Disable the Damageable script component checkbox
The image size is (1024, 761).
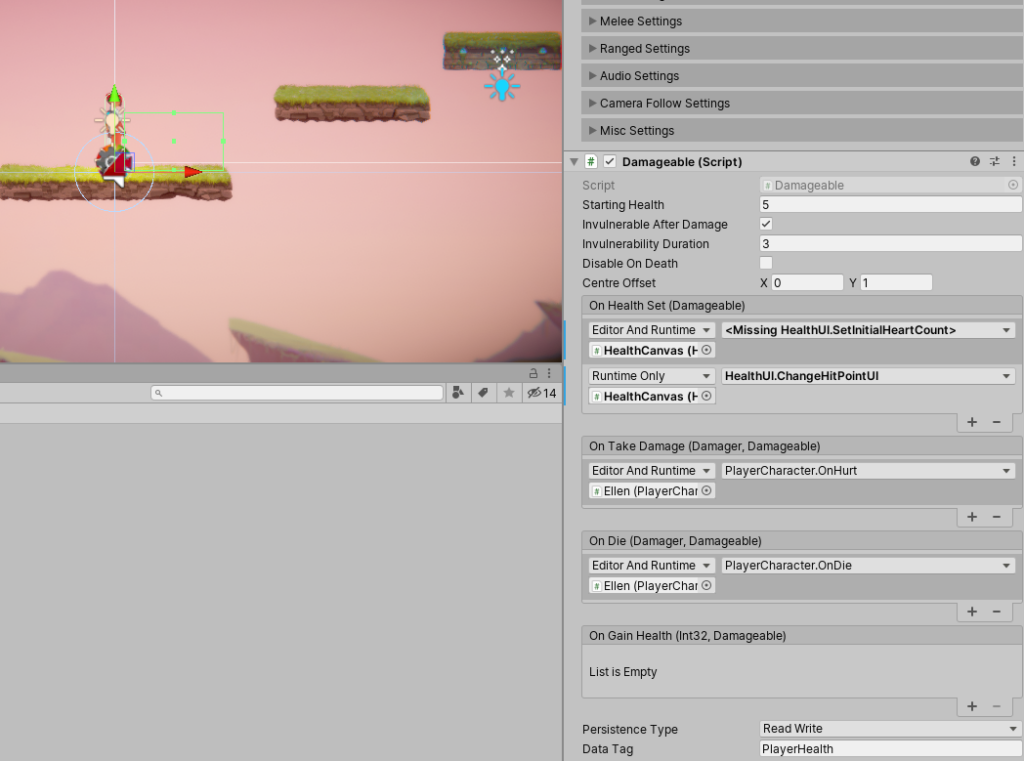point(610,161)
